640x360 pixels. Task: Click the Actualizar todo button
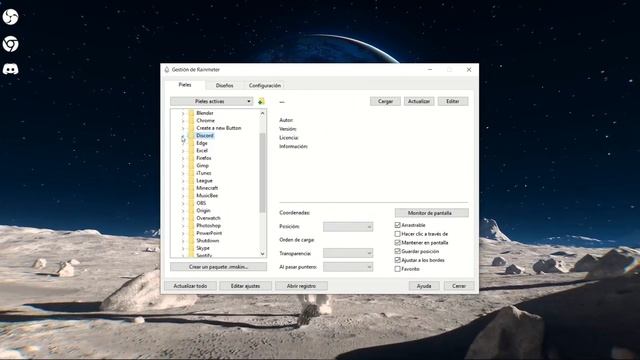click(x=190, y=286)
